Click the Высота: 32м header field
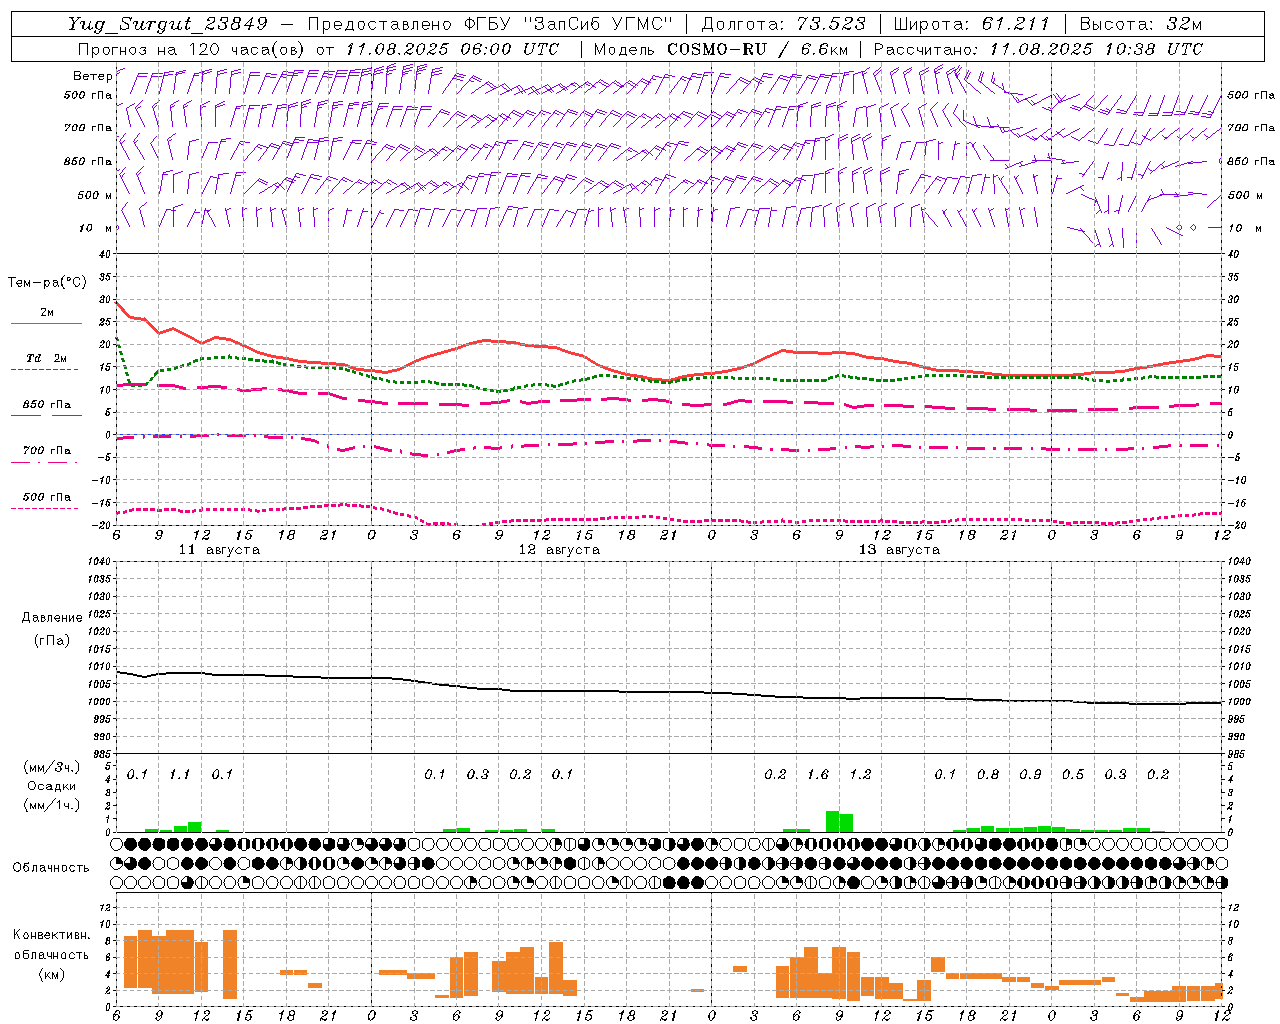1280x1024 pixels. tap(1141, 24)
